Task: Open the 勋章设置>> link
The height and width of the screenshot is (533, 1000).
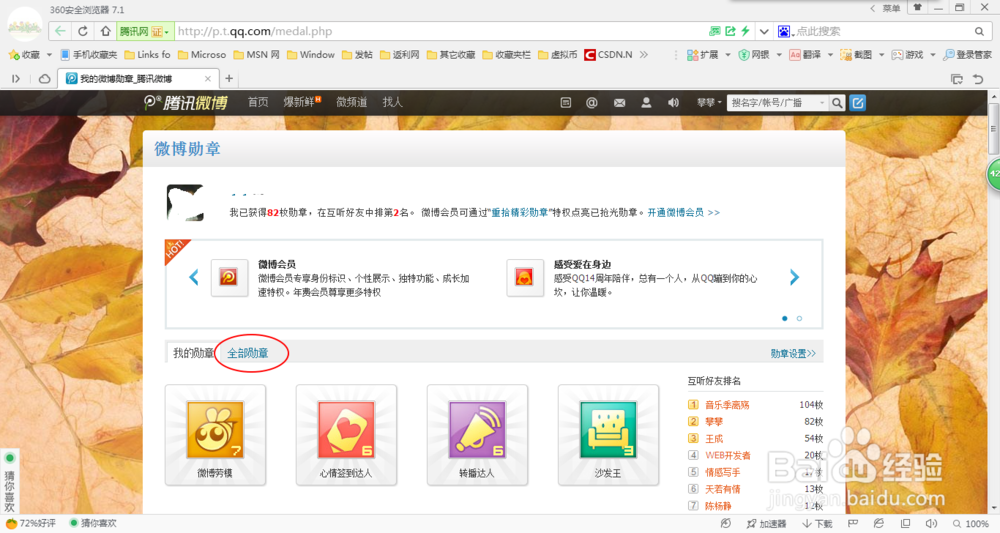Action: tap(793, 353)
